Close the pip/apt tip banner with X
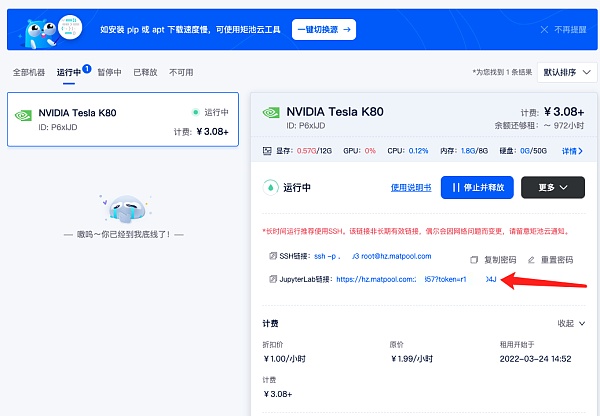600x416 pixels. click(x=543, y=30)
